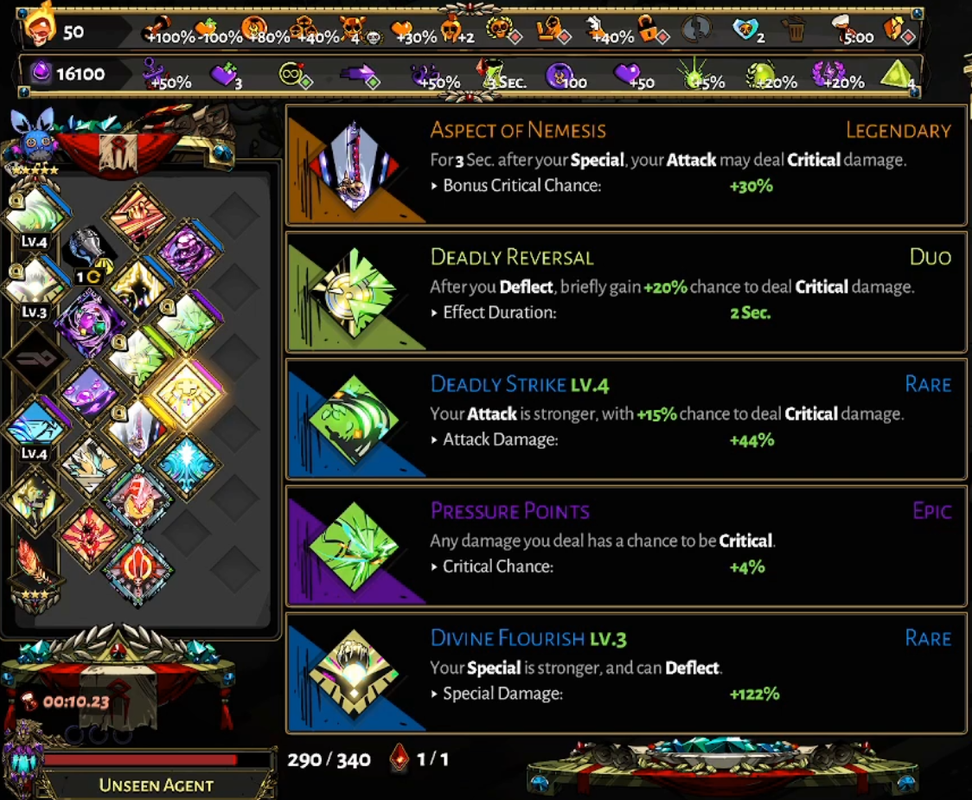The image size is (972, 800).
Task: Click the Deadly Reversal duo boon icon
Action: [x=354, y=292]
